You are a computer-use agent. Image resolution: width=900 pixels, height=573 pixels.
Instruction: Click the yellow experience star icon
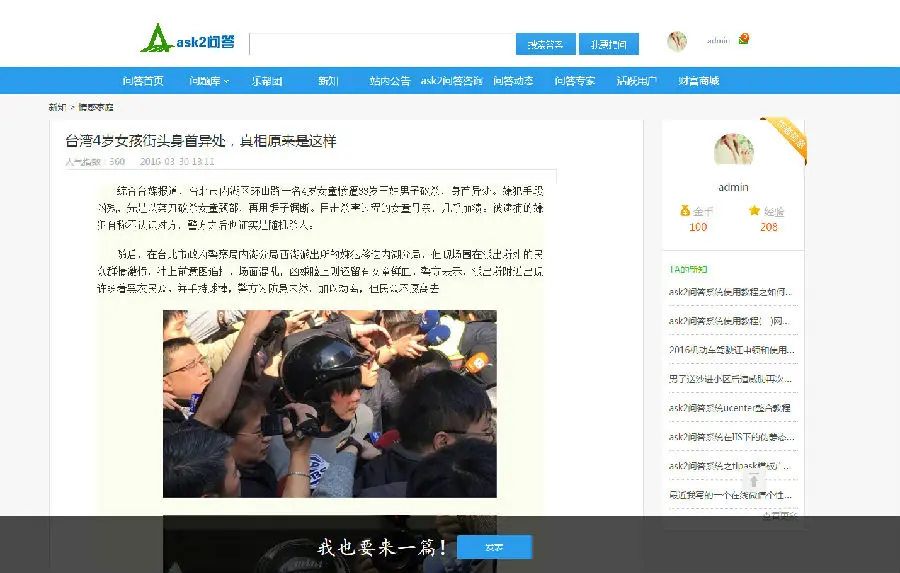point(754,211)
